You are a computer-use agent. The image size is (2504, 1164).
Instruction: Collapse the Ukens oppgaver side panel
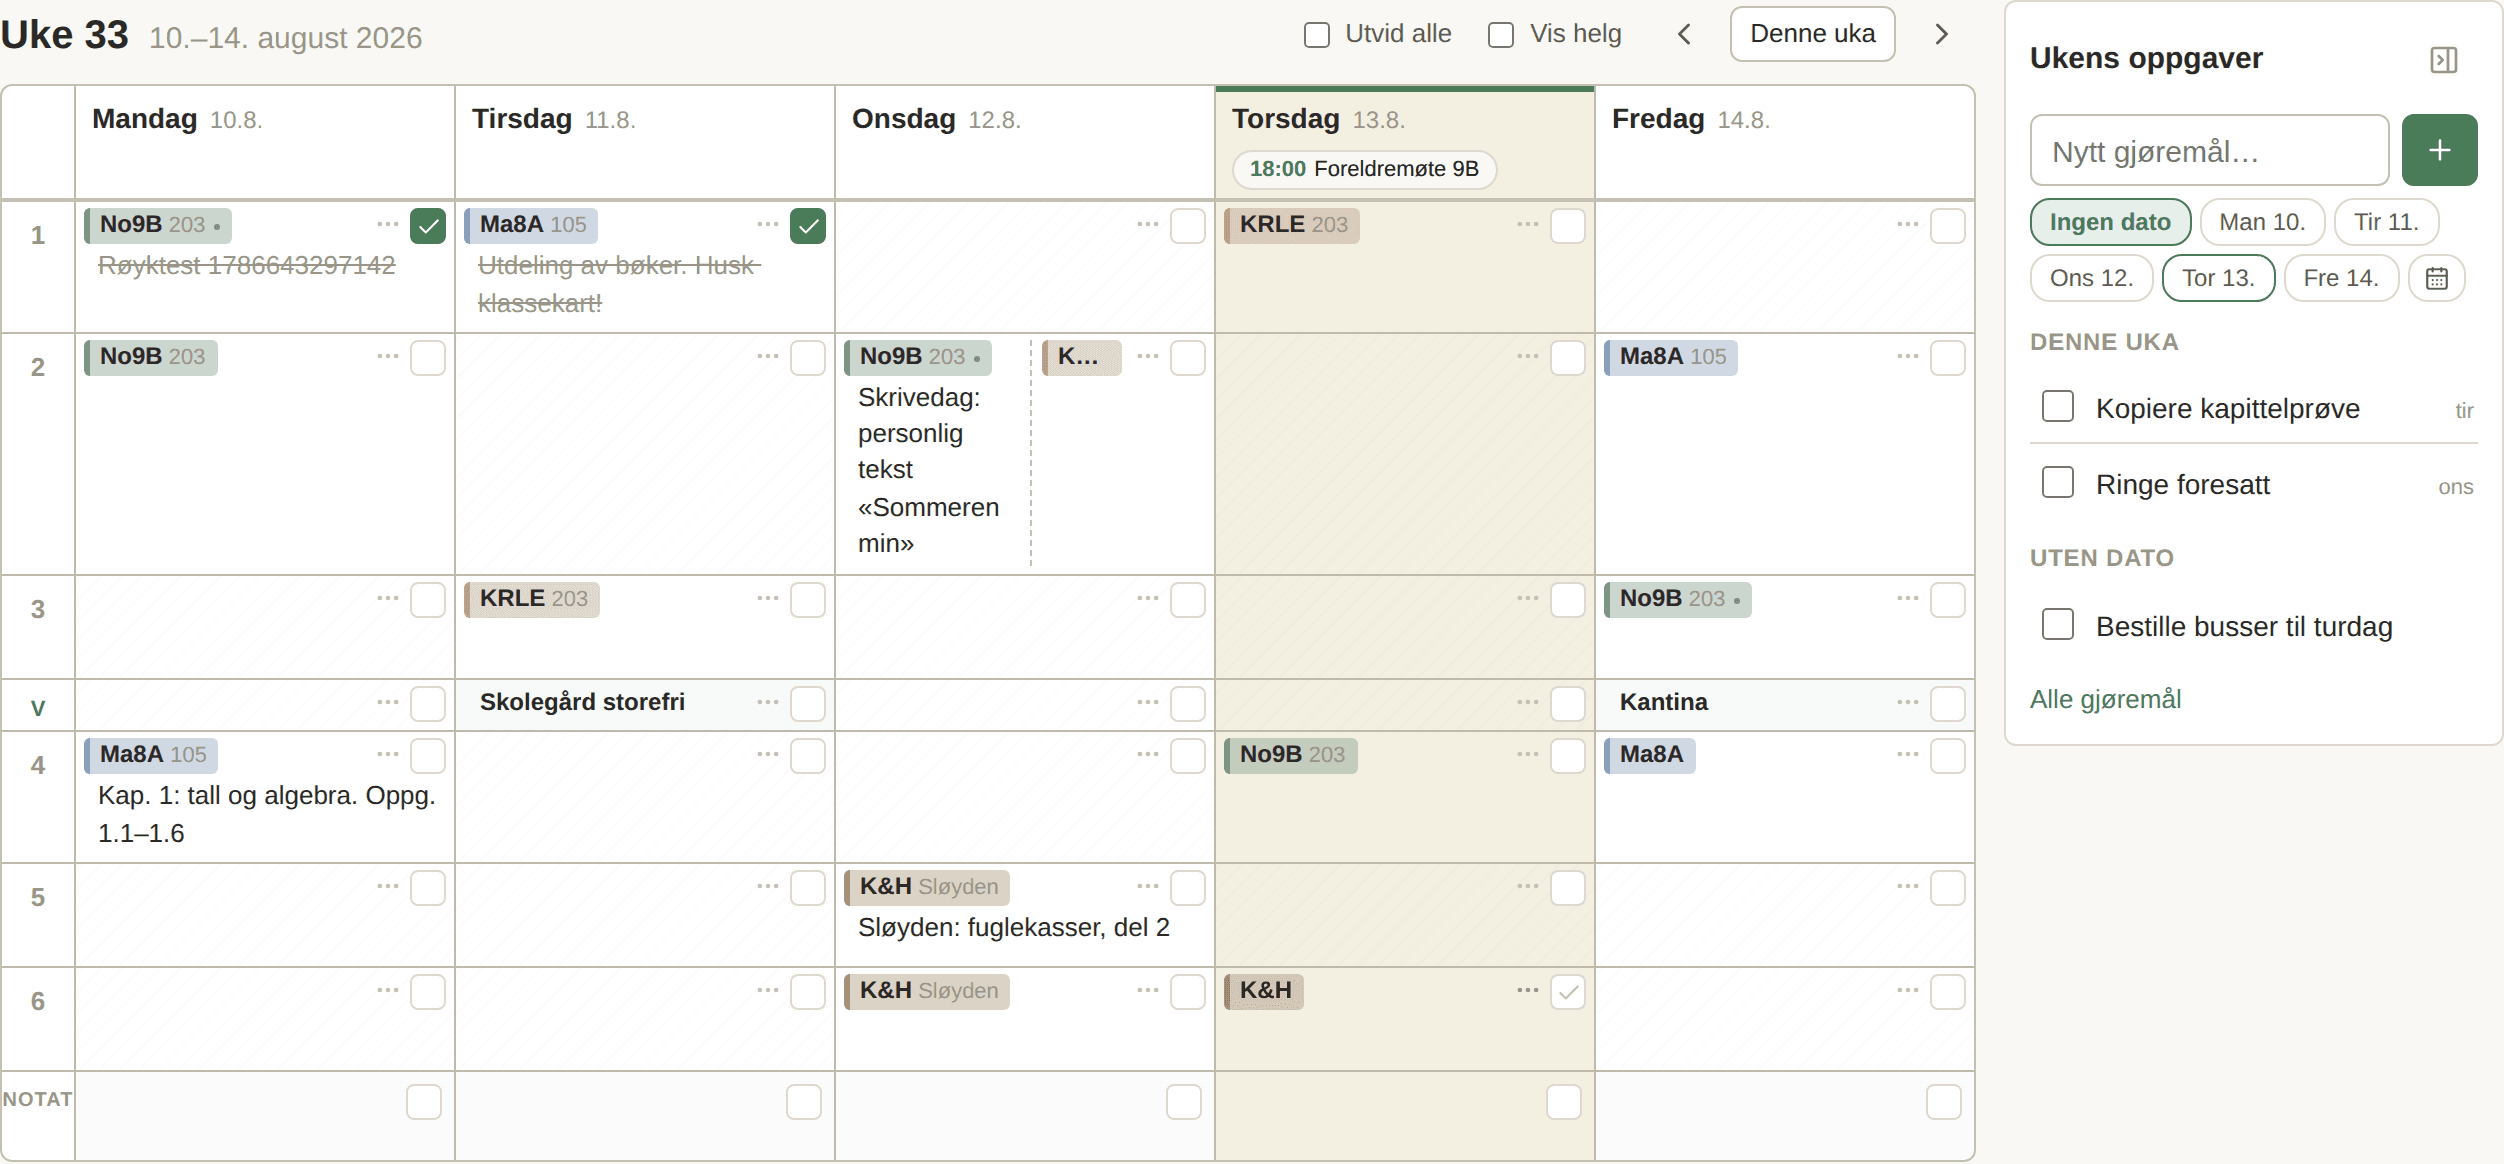pyautogui.click(x=2443, y=60)
